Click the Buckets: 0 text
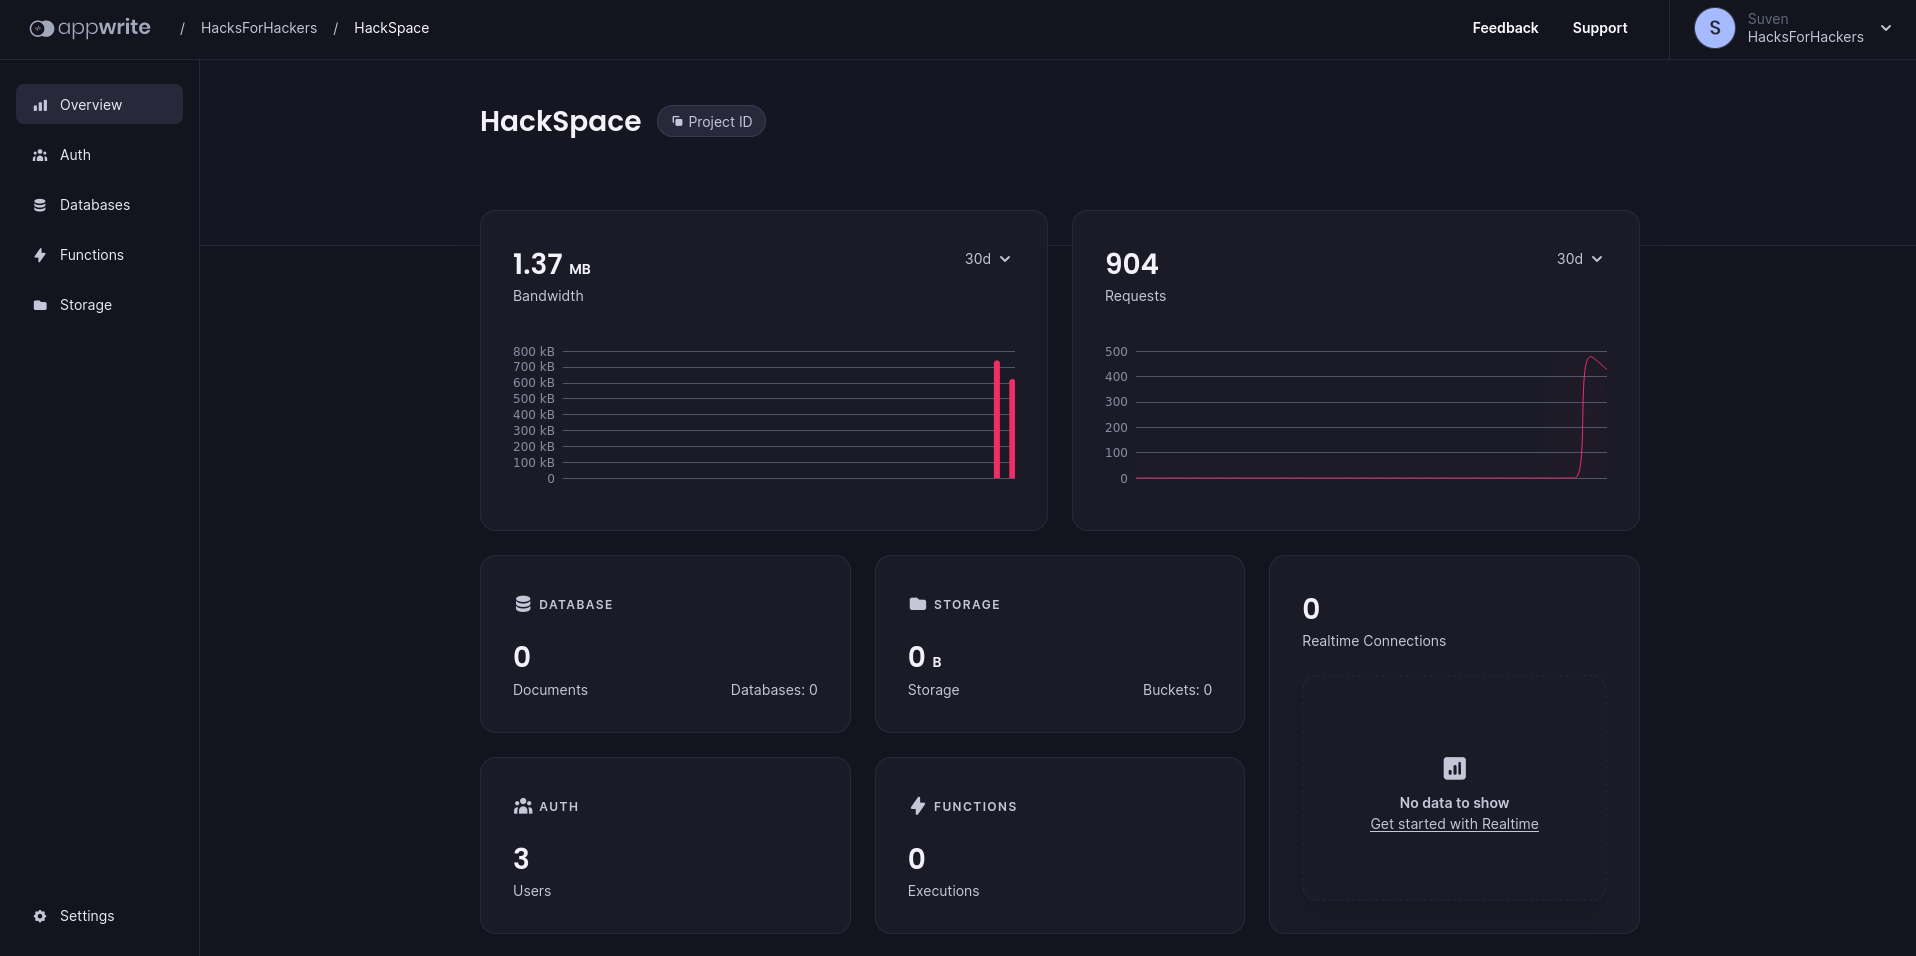Image resolution: width=1916 pixels, height=956 pixels. (1177, 690)
